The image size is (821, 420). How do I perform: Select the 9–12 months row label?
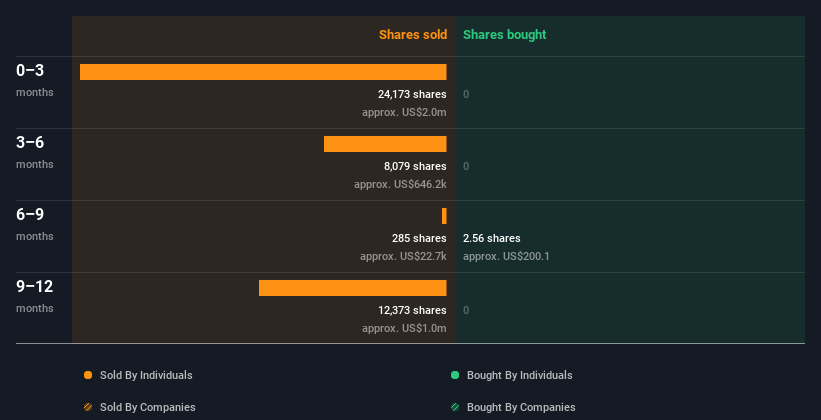35,296
